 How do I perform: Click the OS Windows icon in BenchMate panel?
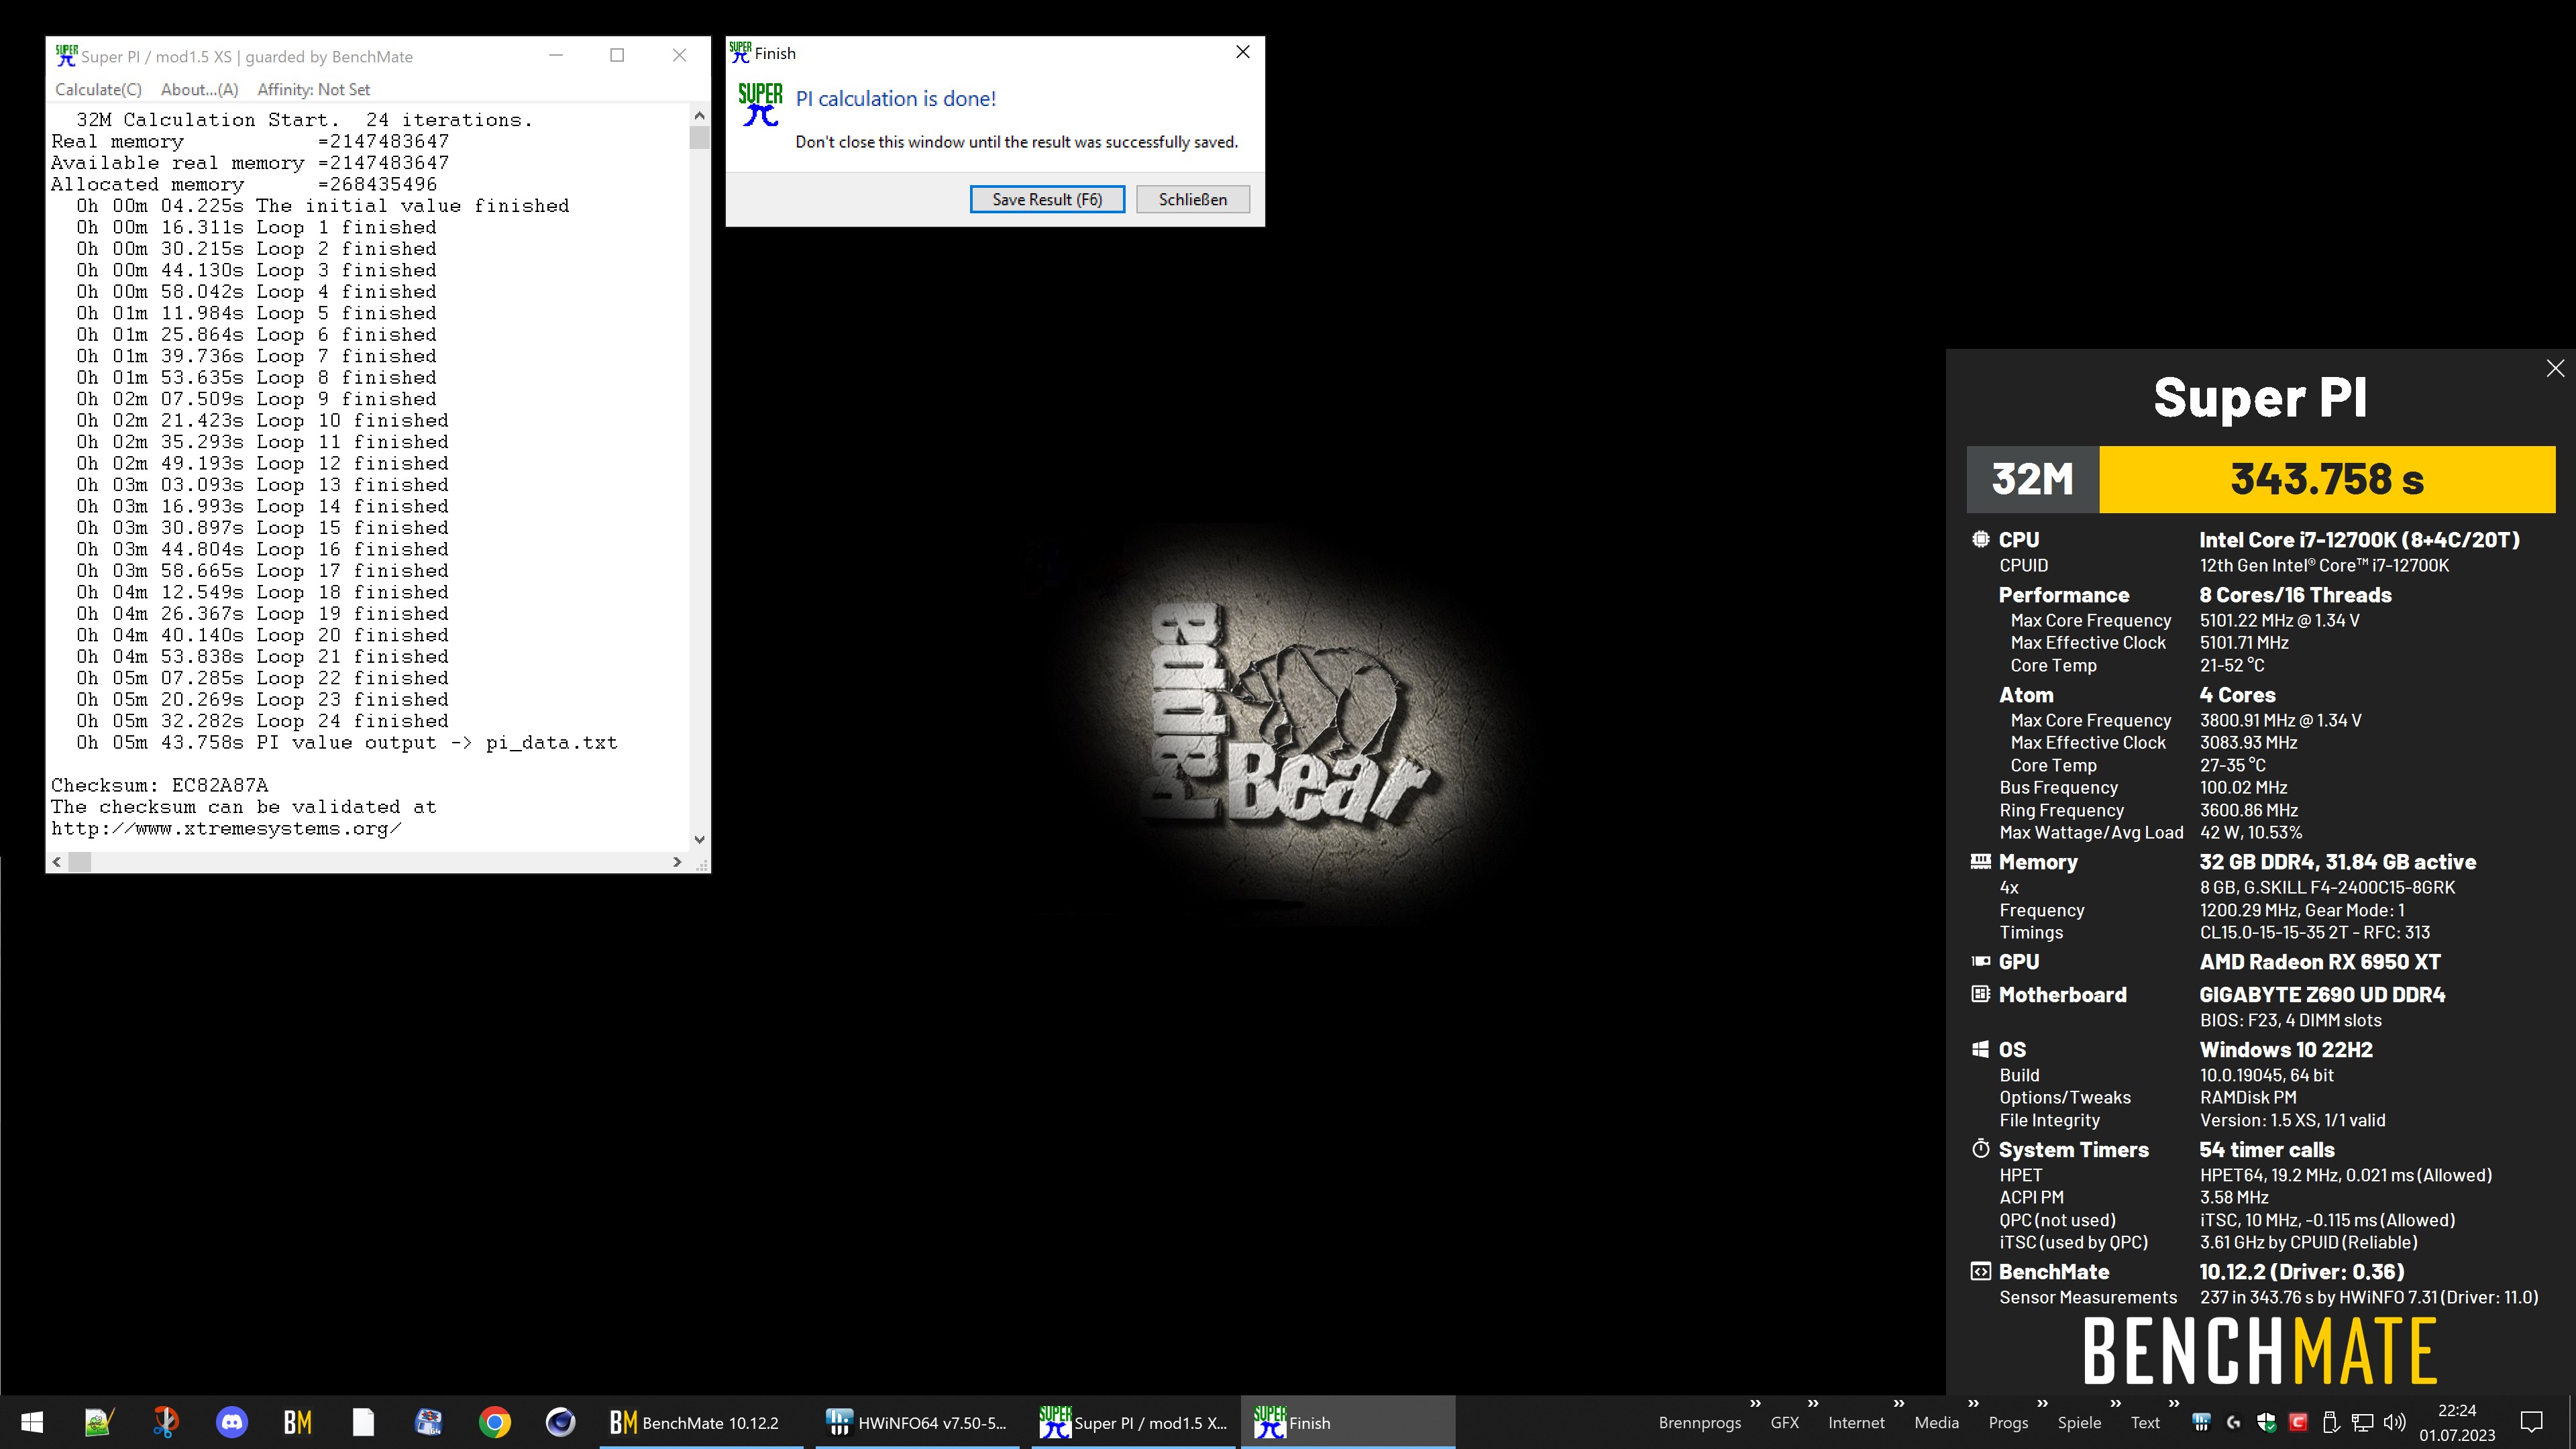tap(1980, 1049)
